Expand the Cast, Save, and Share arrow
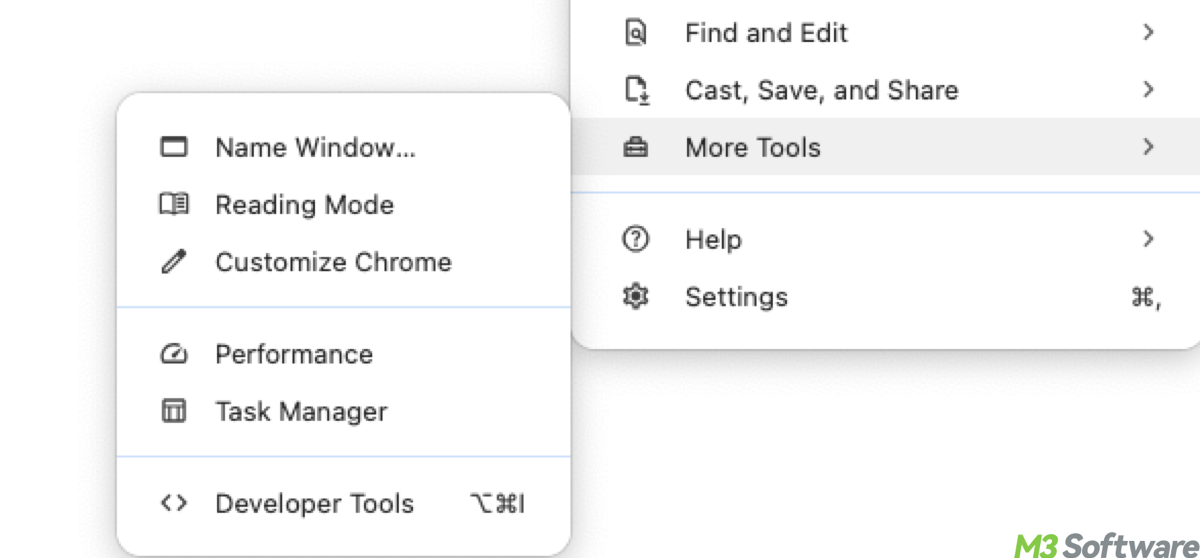Image resolution: width=1200 pixels, height=558 pixels. [1148, 90]
